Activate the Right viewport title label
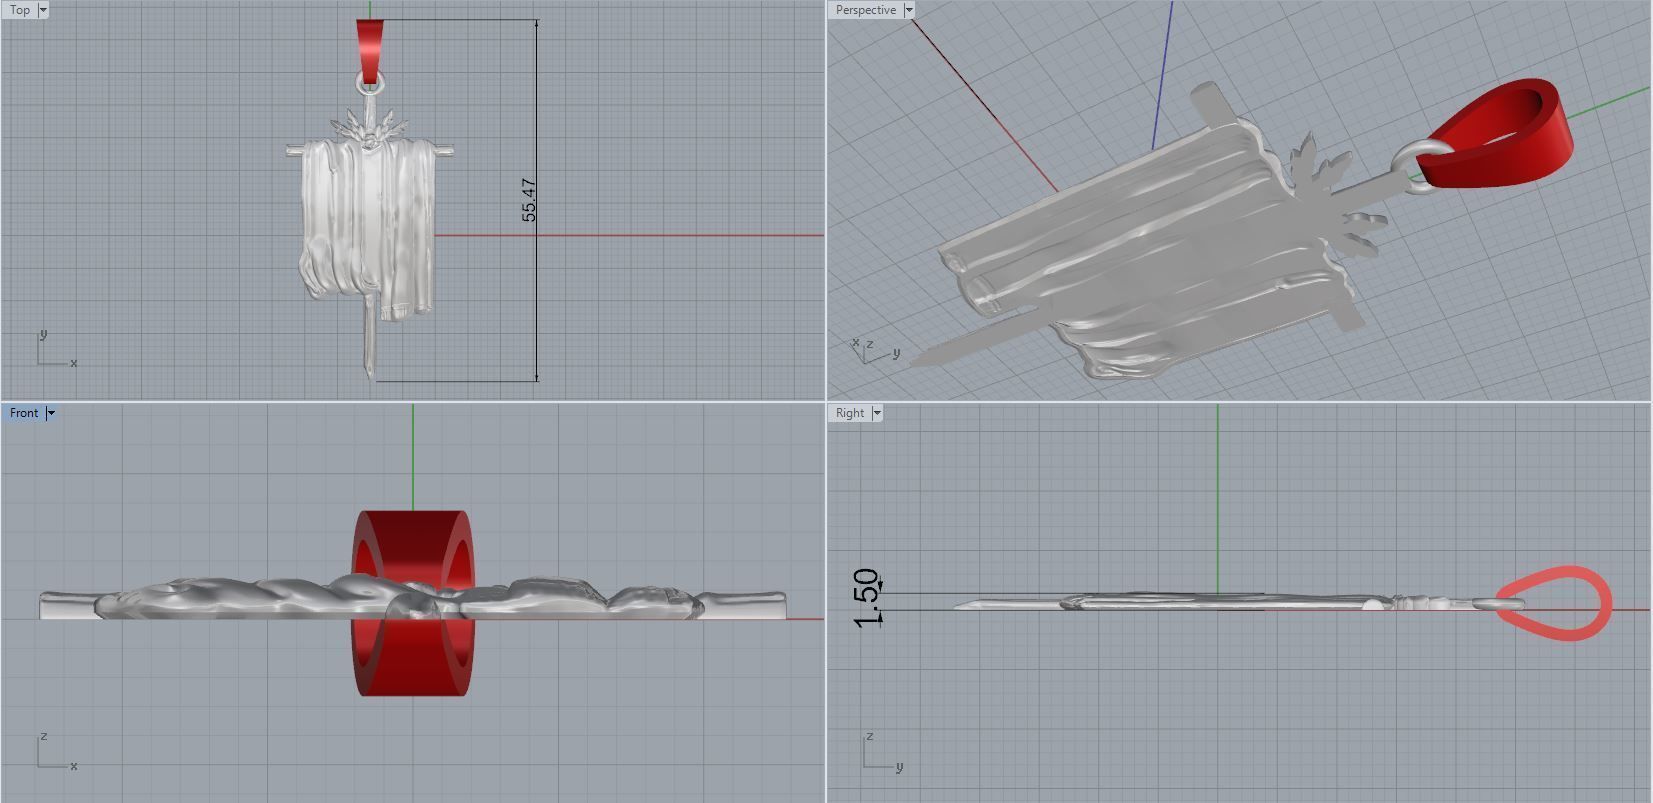Viewport: 1653px width, 803px height. pyautogui.click(x=850, y=413)
